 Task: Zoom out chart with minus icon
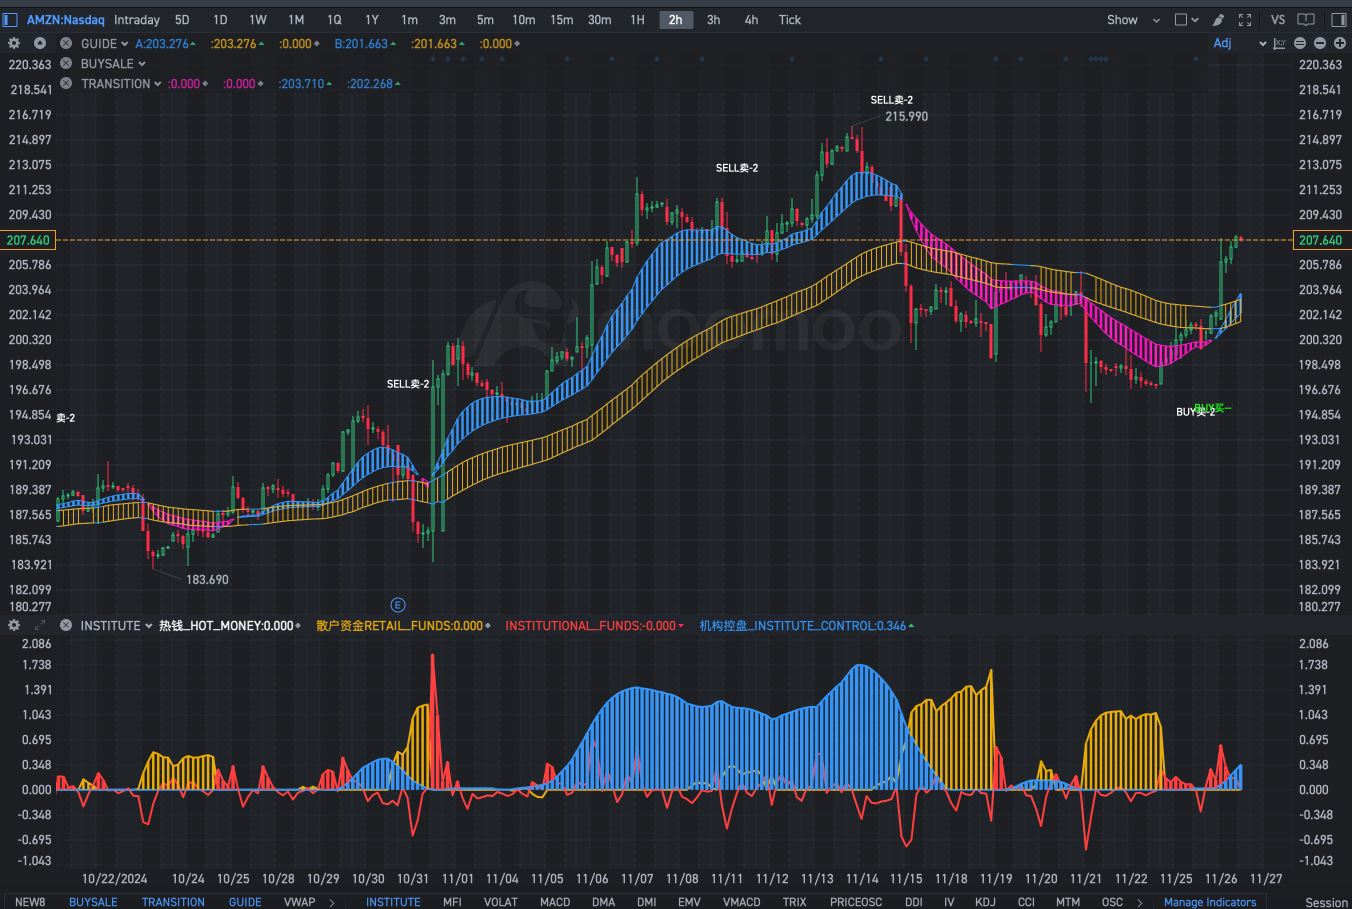1320,43
